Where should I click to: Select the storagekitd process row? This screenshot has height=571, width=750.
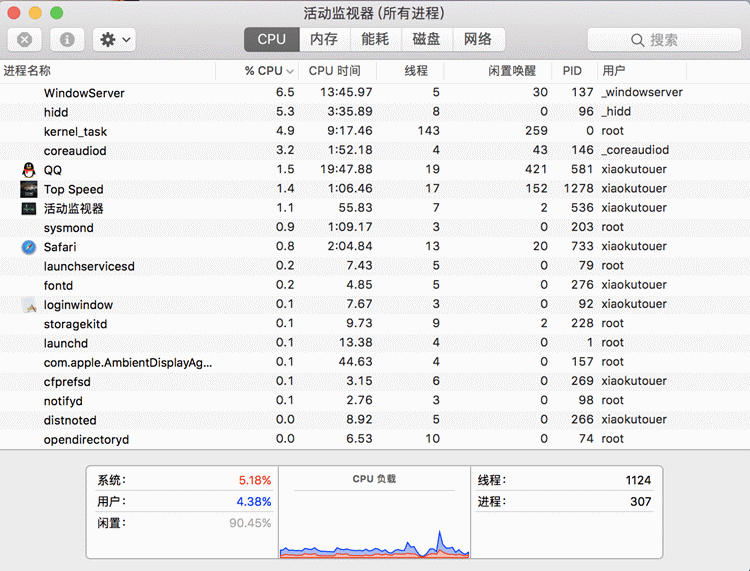click(375, 324)
